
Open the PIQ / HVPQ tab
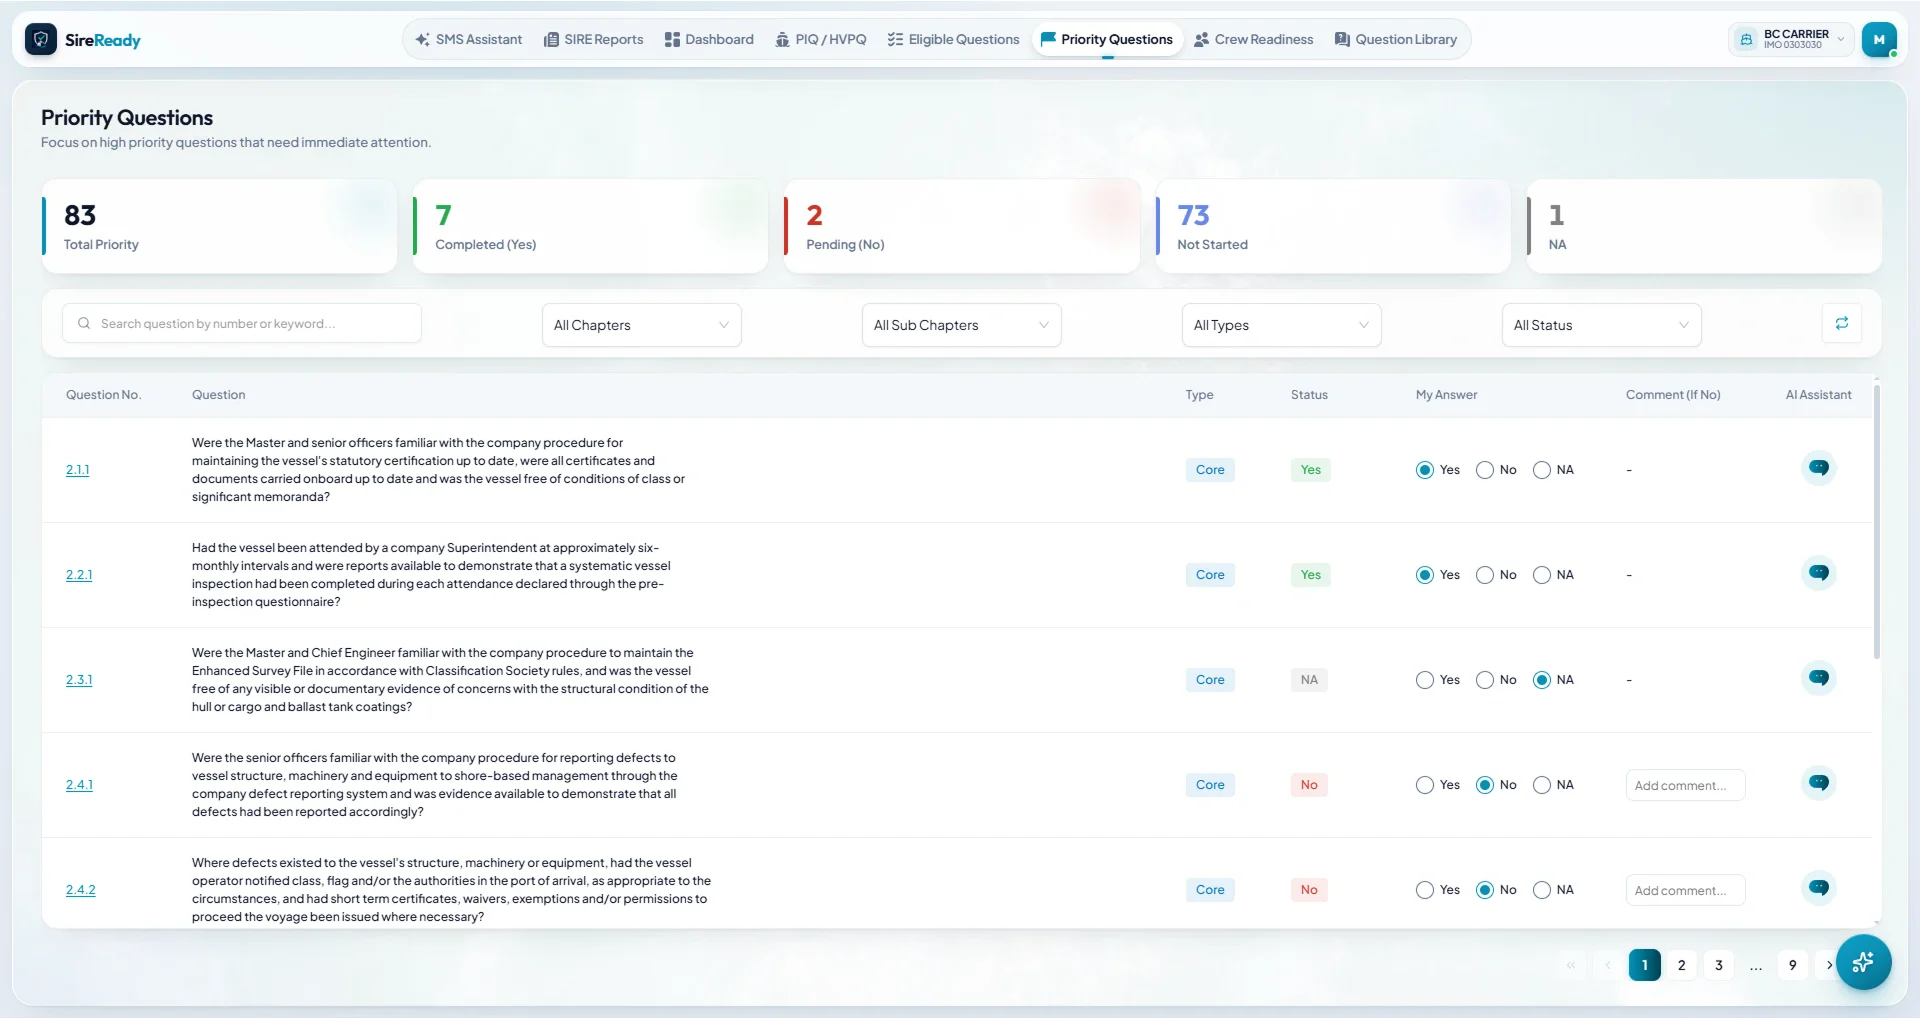point(821,40)
